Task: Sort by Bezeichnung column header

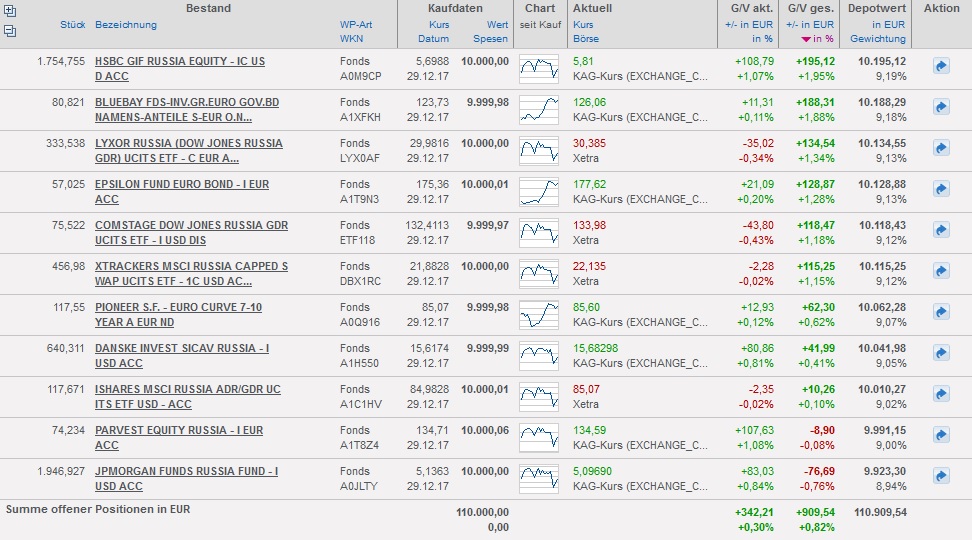Action: 126,25
